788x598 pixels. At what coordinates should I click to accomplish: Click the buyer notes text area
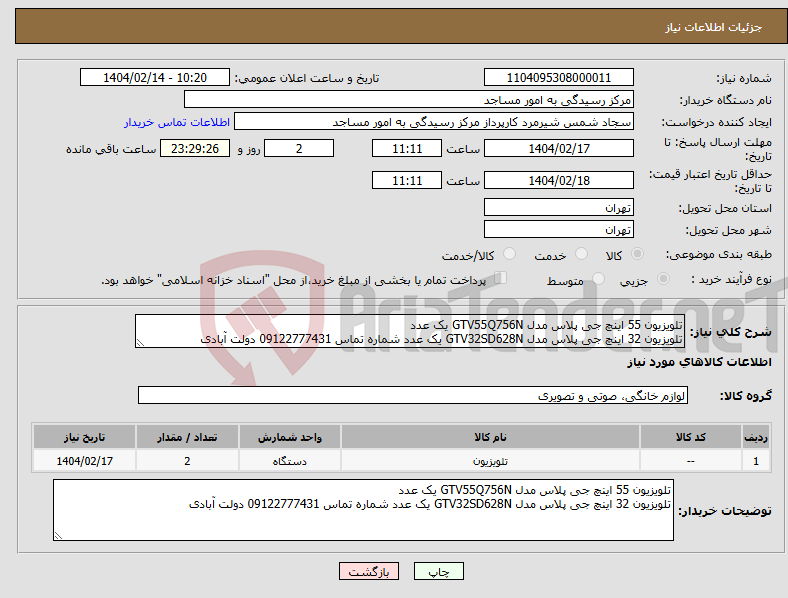(x=363, y=510)
